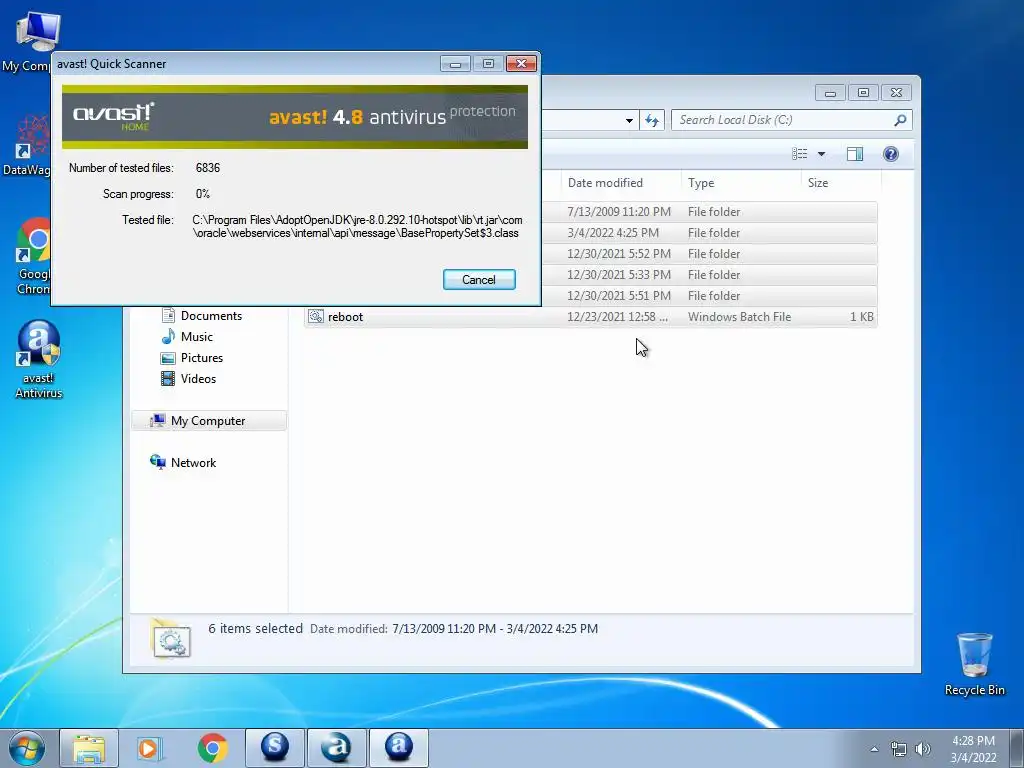Open Videos library in navigation pane

coord(188,379)
